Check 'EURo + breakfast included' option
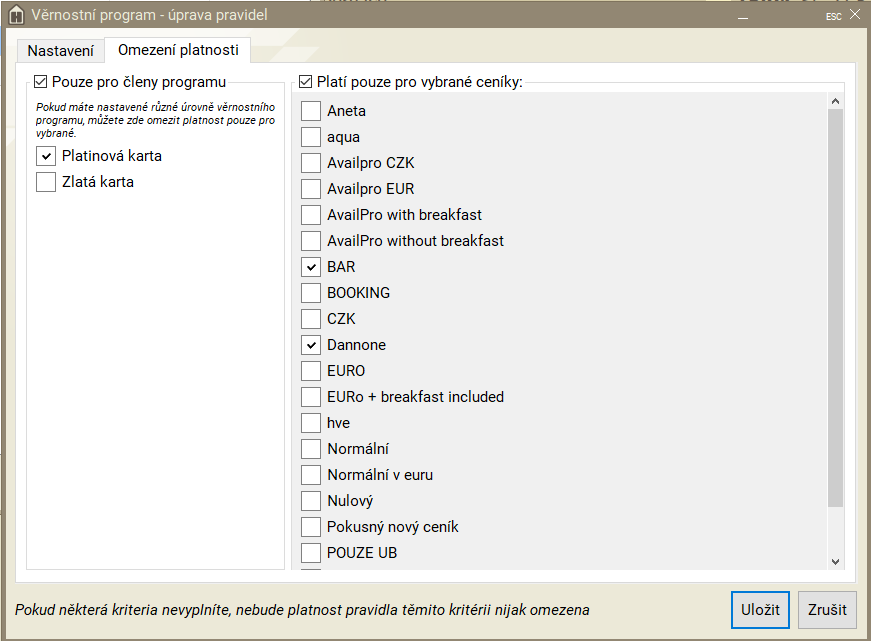 pyautogui.click(x=311, y=397)
